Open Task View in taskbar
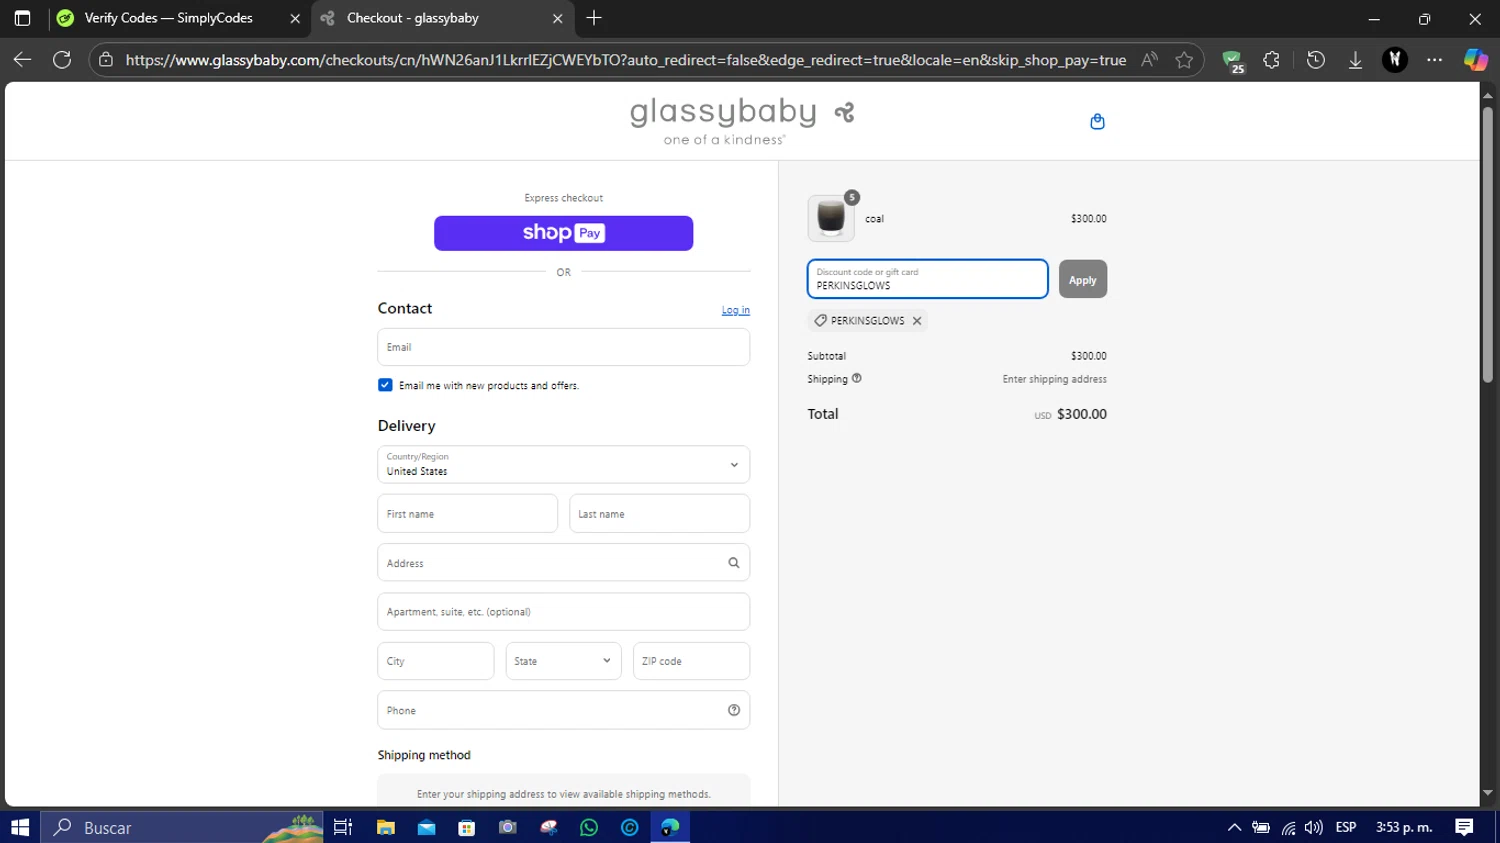 click(343, 827)
